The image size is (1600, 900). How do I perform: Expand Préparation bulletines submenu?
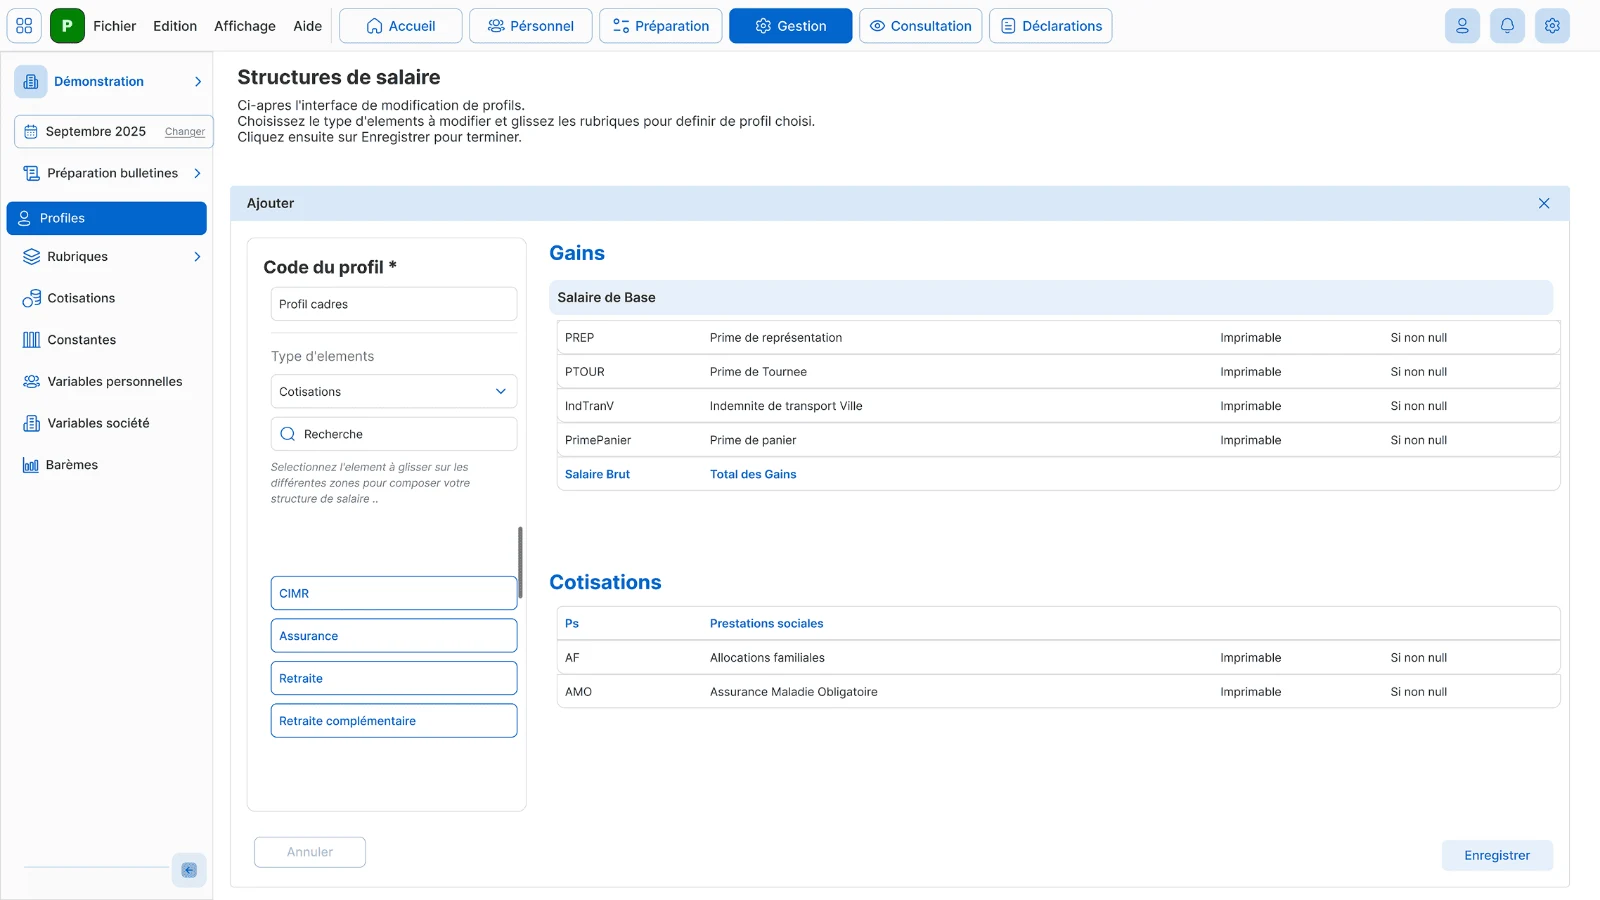click(x=197, y=173)
